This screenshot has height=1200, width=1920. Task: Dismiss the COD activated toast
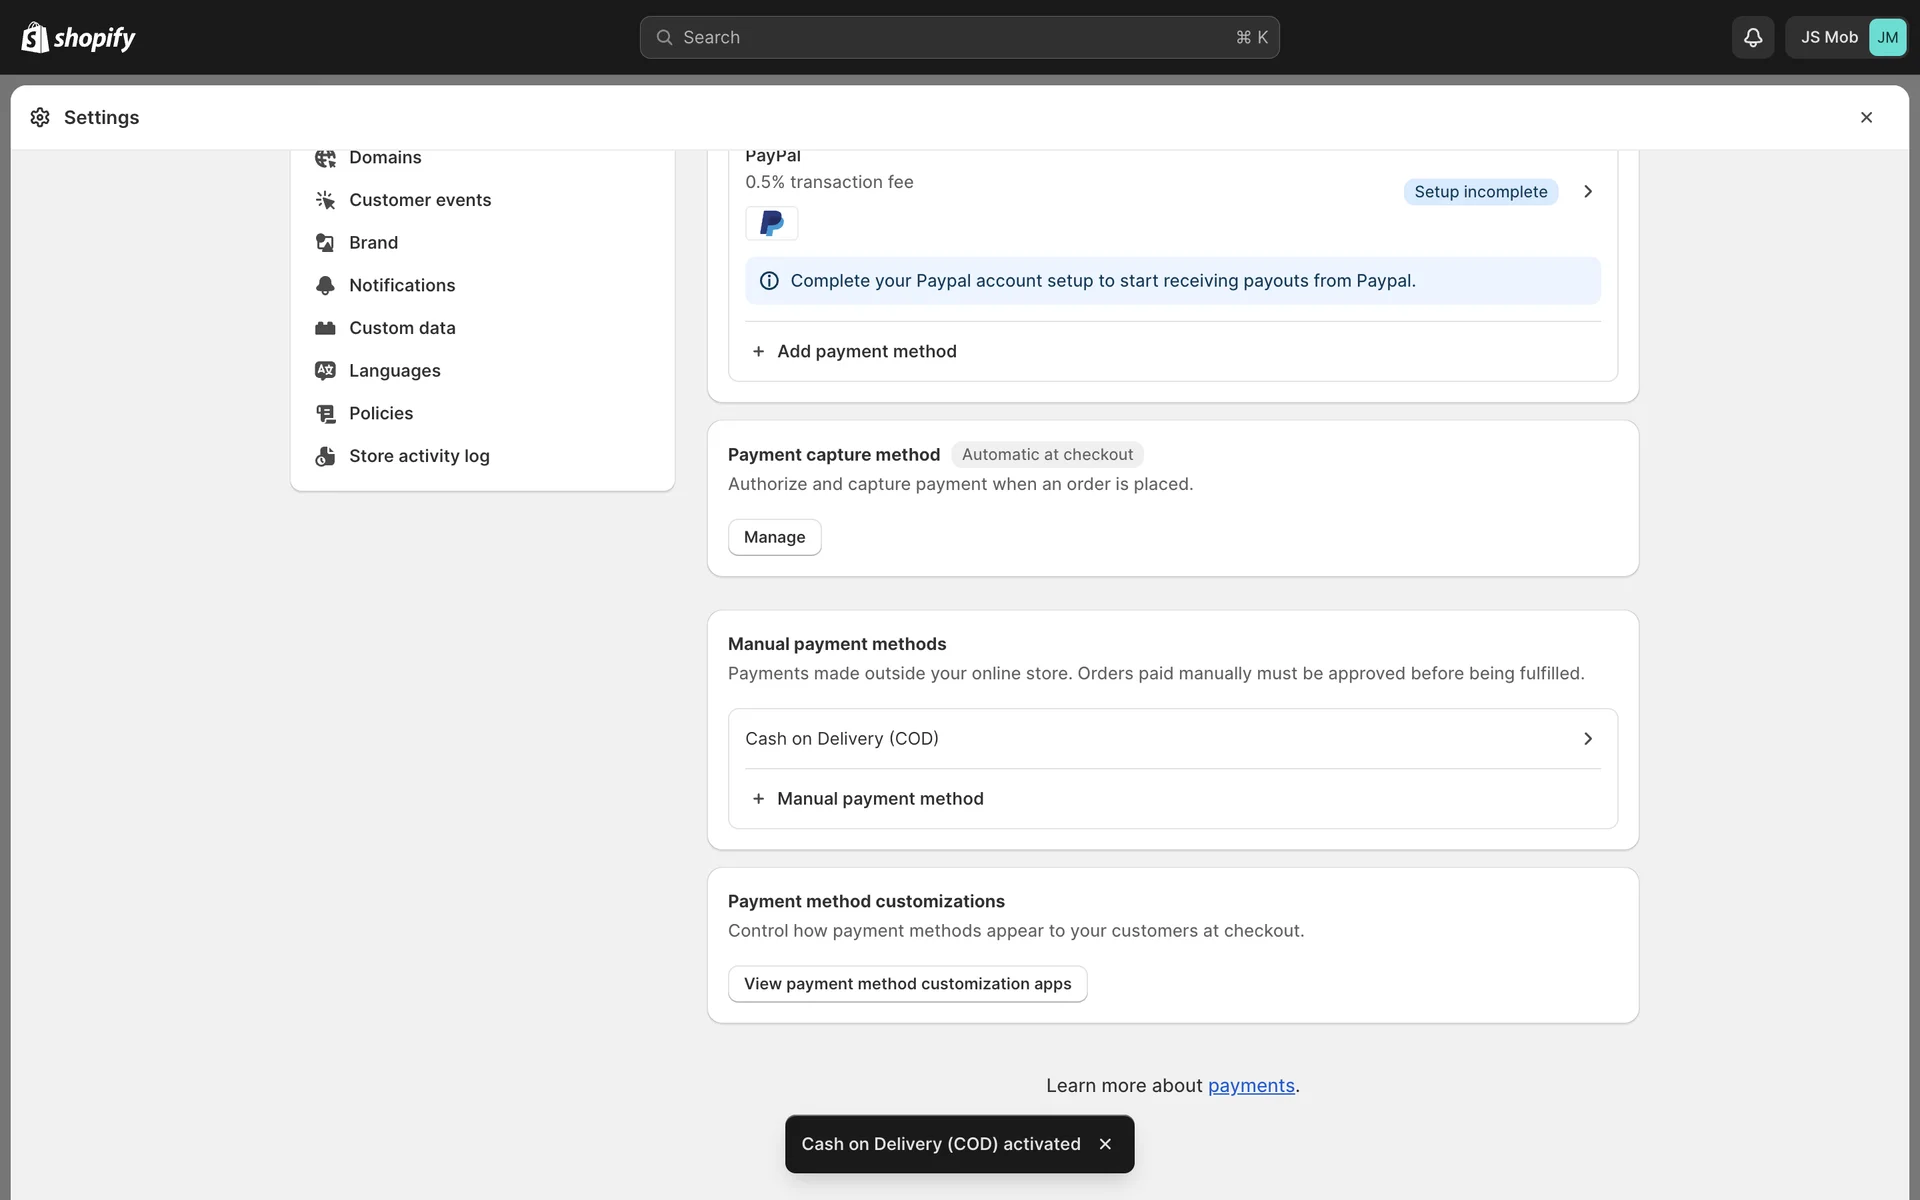(x=1105, y=1144)
